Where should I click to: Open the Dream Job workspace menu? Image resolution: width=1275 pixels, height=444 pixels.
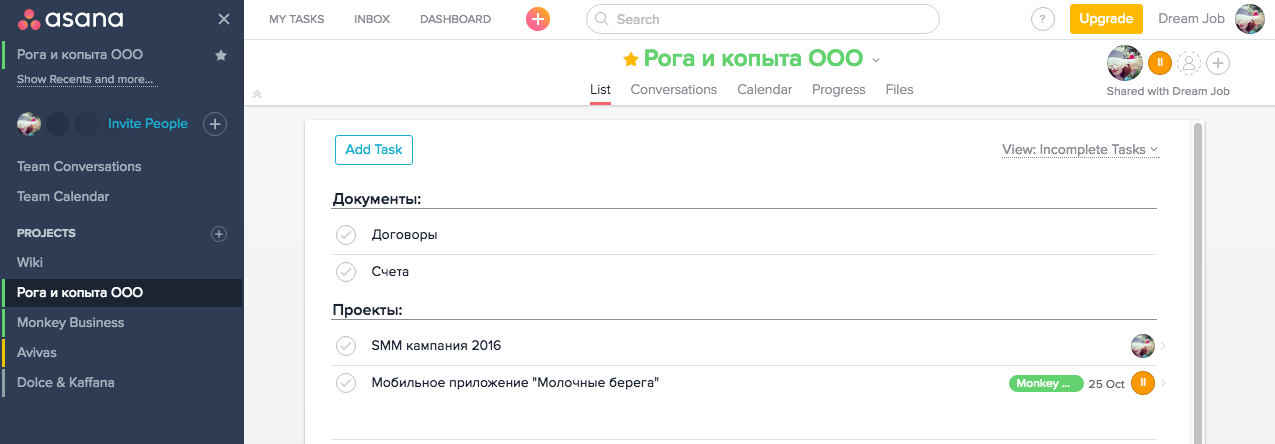point(1193,19)
